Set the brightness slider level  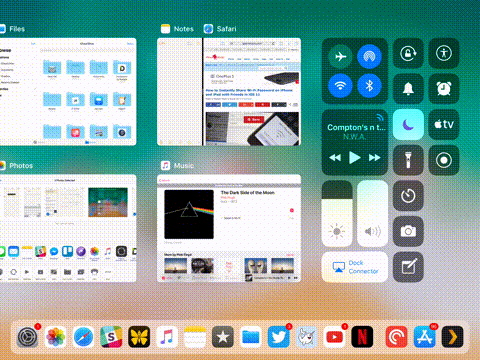pyautogui.click(x=337, y=213)
